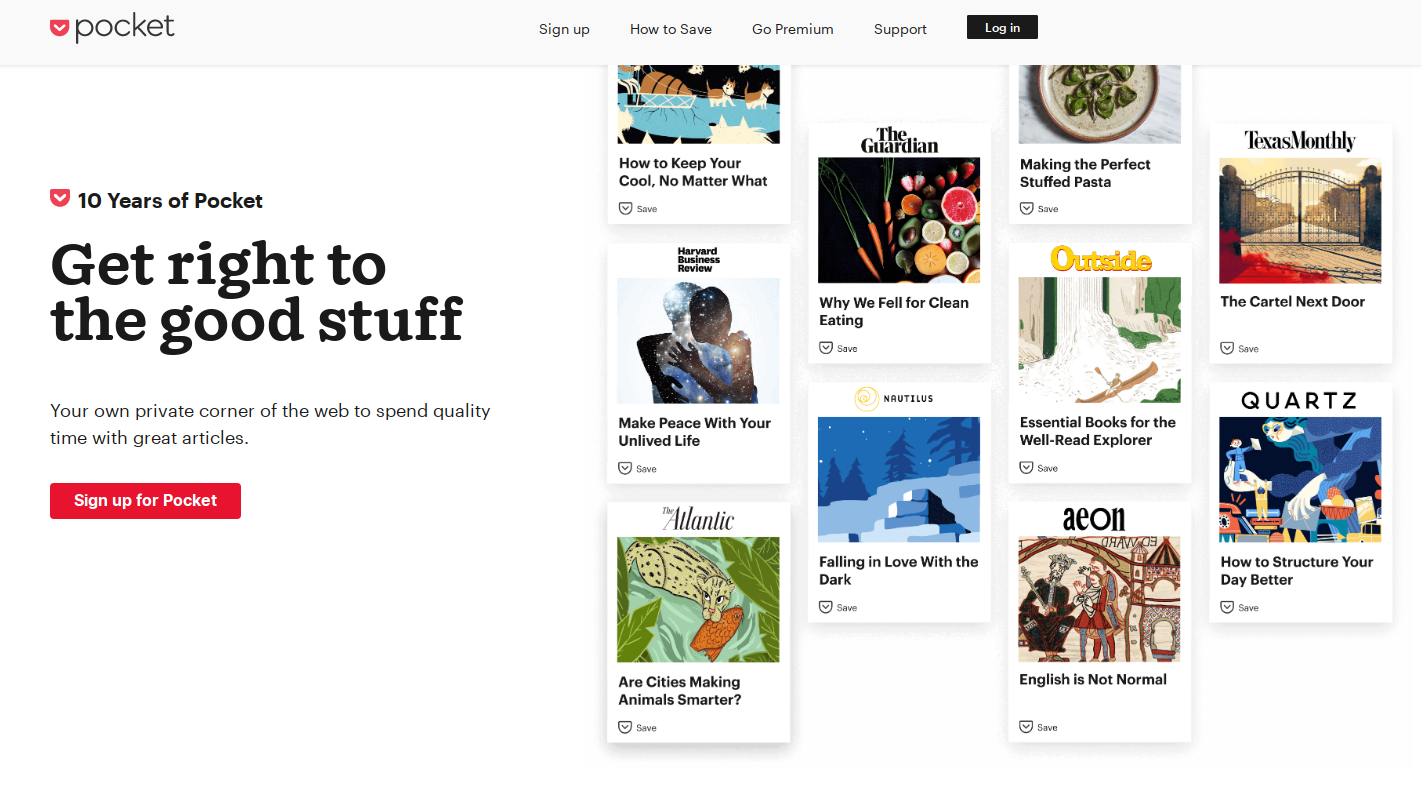
Task: Open Sign up in top navigation
Action: (564, 29)
